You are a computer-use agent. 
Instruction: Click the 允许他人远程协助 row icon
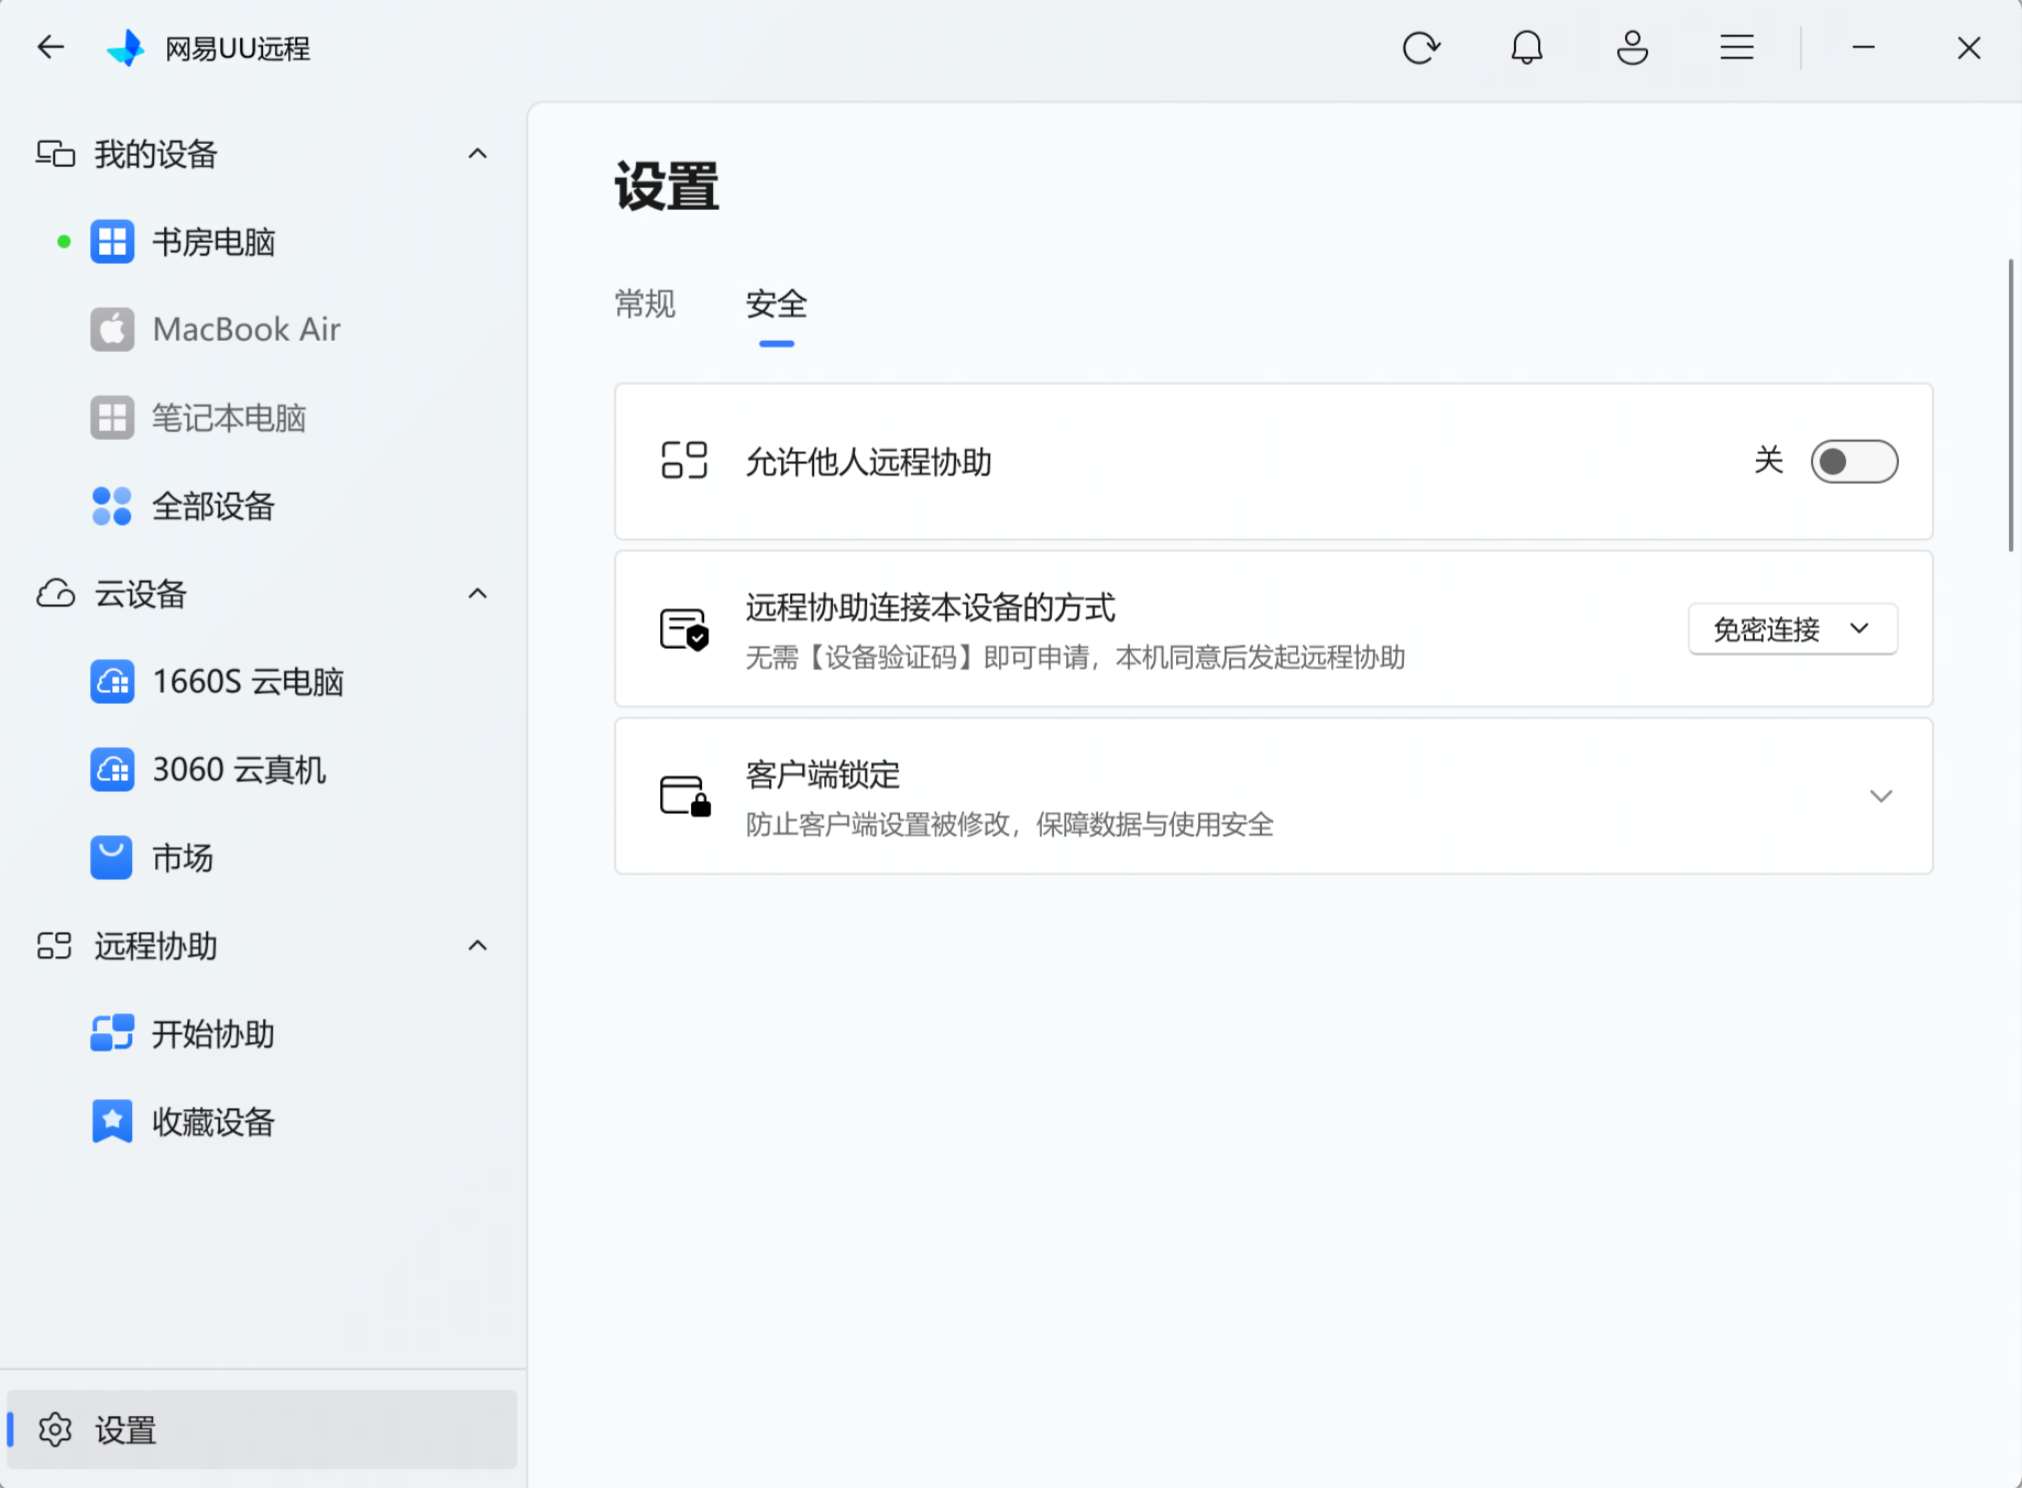(684, 461)
